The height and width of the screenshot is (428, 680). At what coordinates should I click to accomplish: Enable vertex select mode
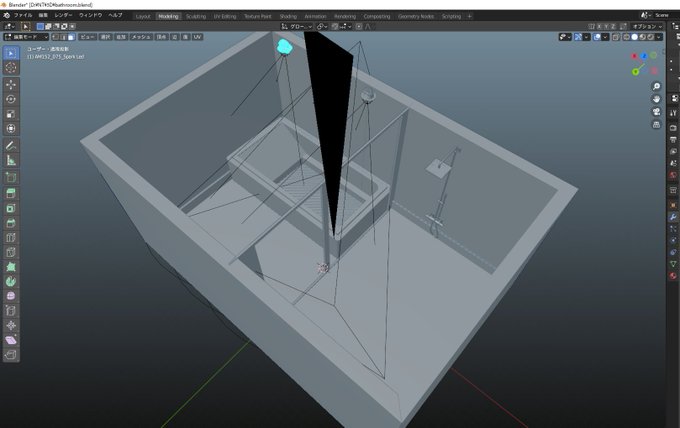(56, 37)
